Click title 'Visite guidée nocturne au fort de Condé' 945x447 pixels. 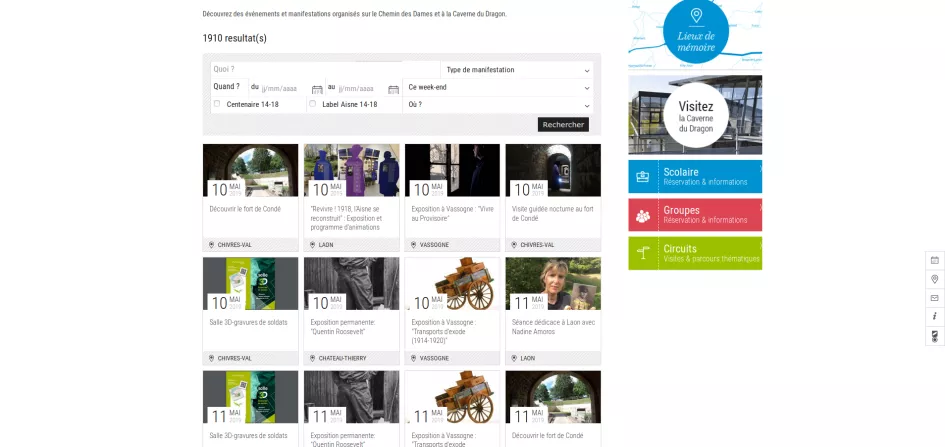(x=553, y=214)
